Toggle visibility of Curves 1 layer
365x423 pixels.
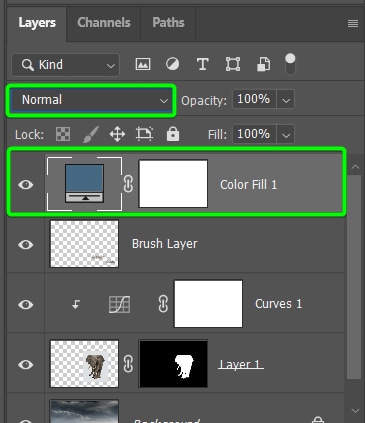point(26,304)
